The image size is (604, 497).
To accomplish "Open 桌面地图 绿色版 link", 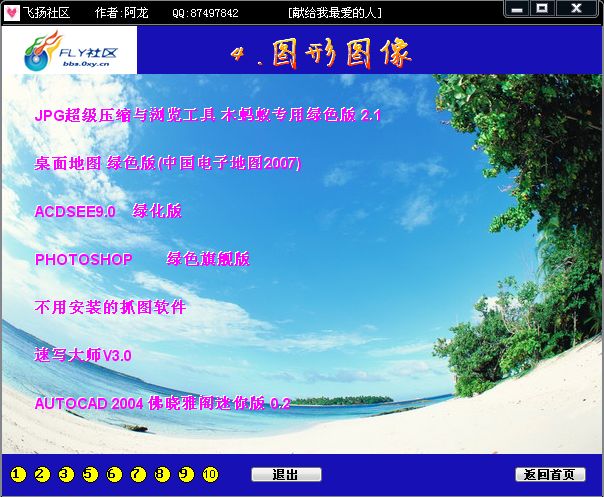I will (168, 163).
